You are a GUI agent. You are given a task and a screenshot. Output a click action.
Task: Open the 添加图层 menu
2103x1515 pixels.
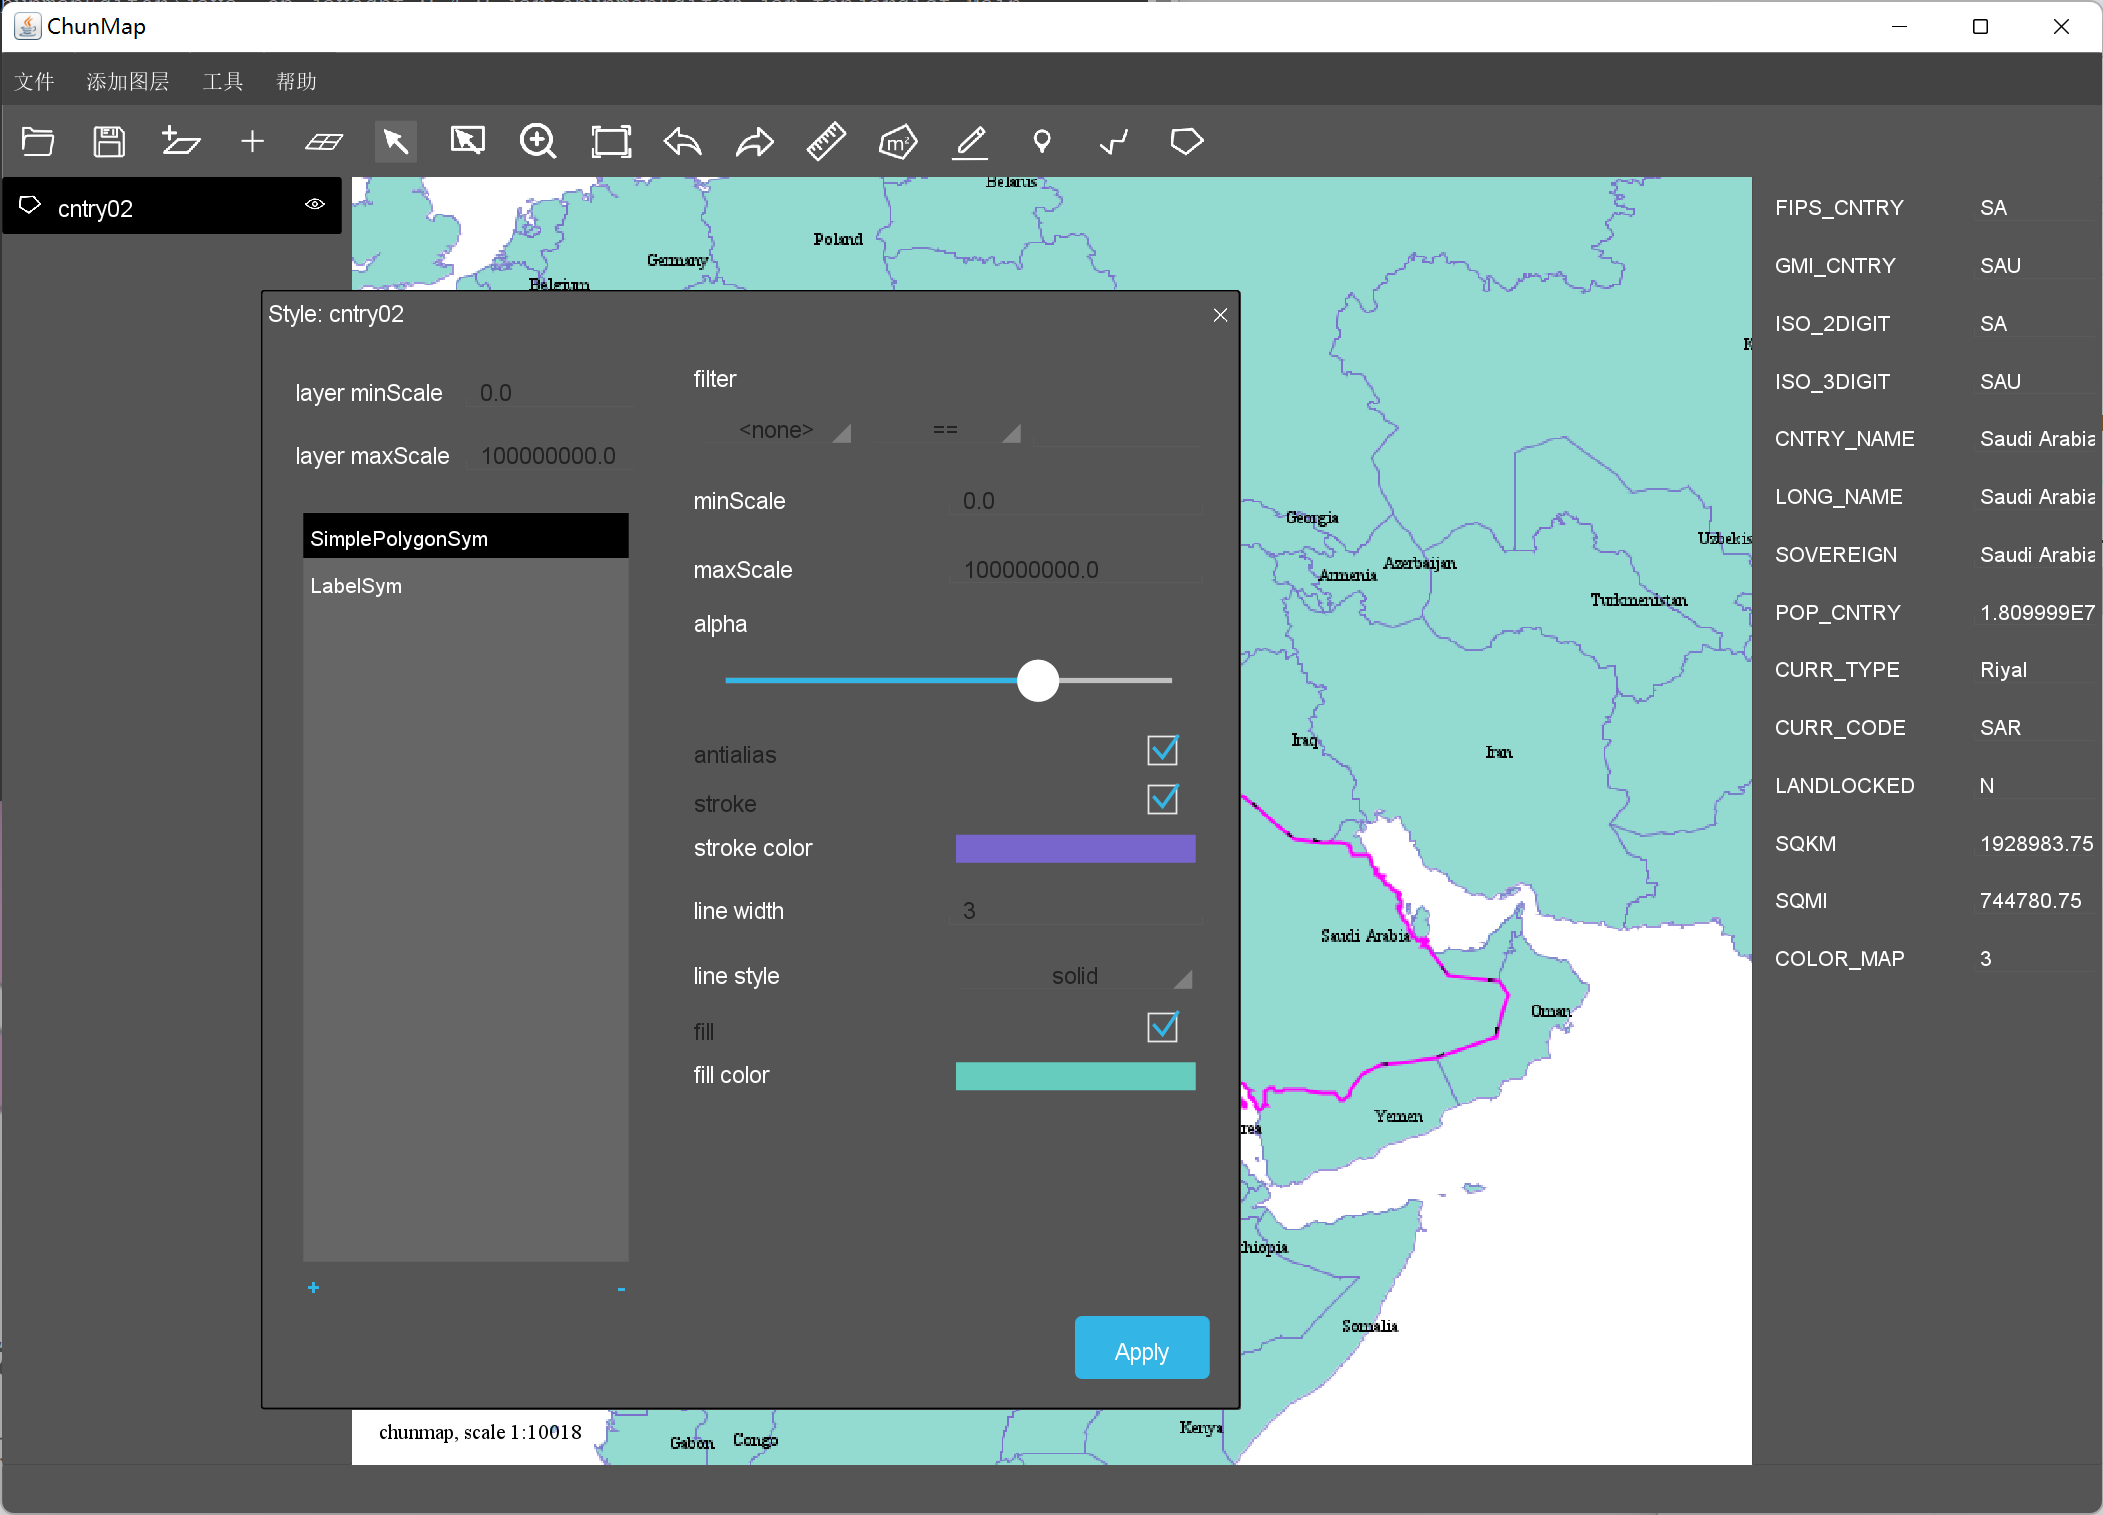coord(127,82)
